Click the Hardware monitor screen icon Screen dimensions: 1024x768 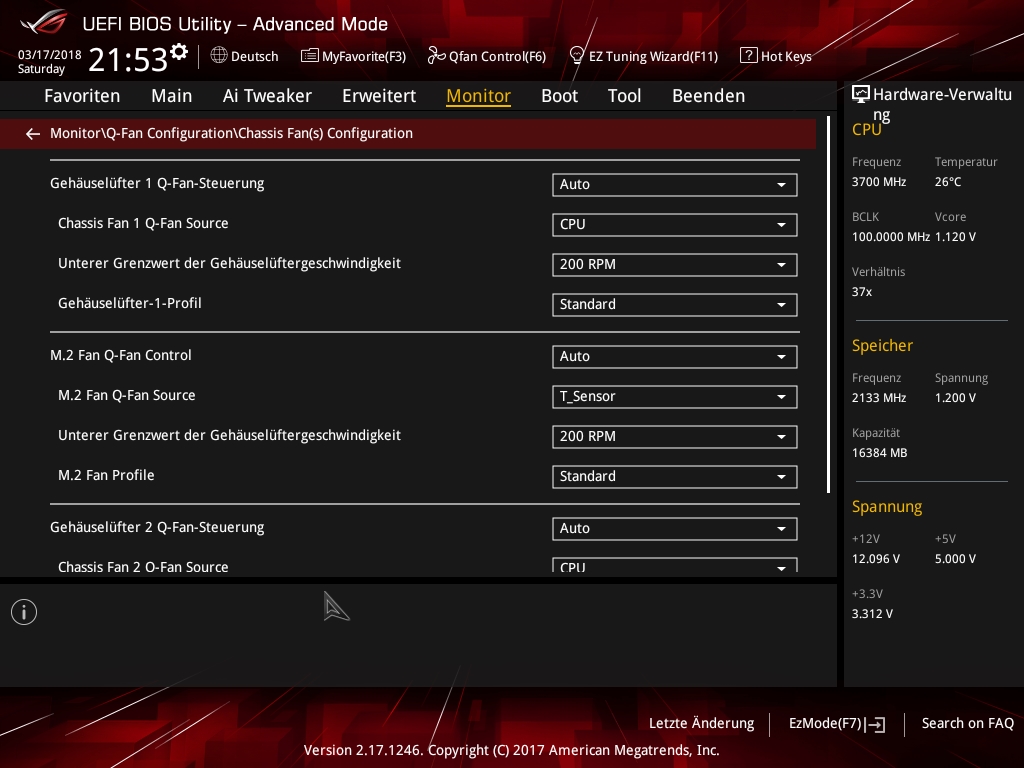tap(861, 95)
